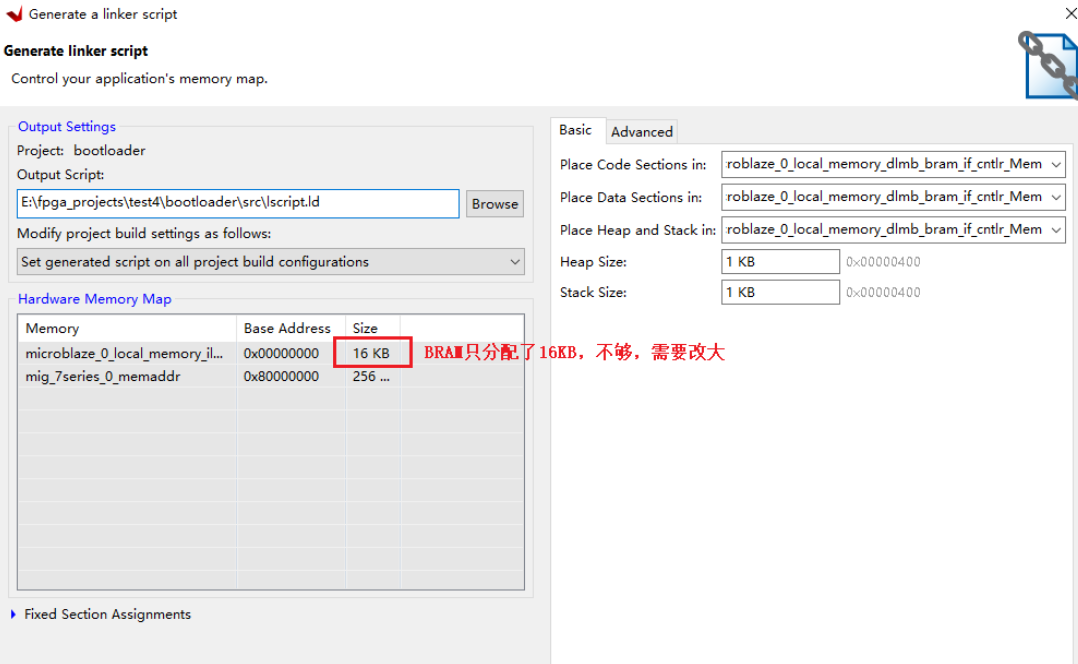Switch to the Advanced tab
The width and height of the screenshot is (1078, 664).
tap(641, 131)
